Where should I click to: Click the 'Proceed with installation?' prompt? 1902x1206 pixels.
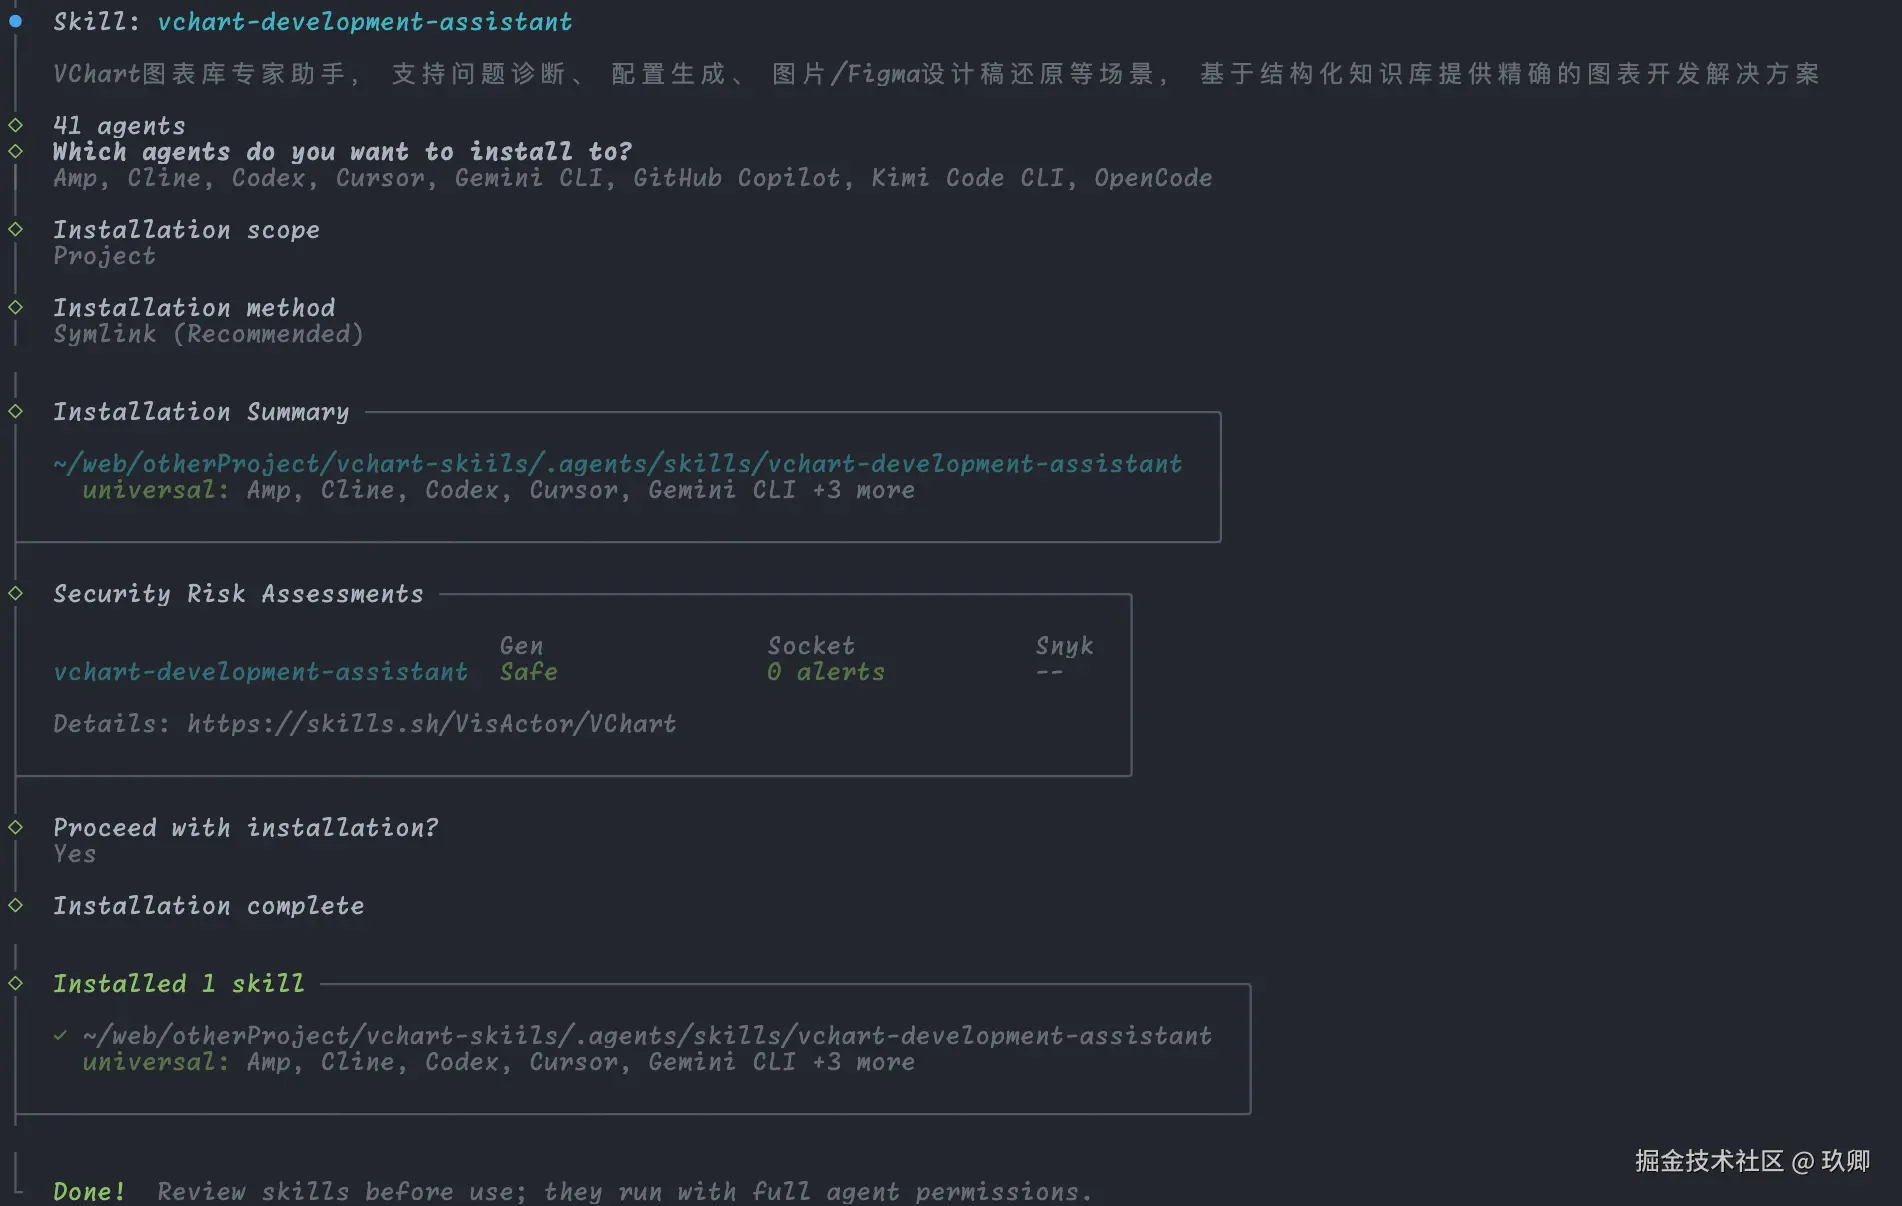click(246, 828)
